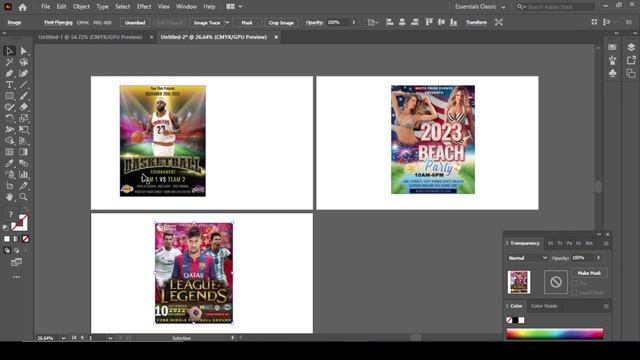Toggle Draw Behind mode
The height and width of the screenshot is (360, 640).
[16, 250]
